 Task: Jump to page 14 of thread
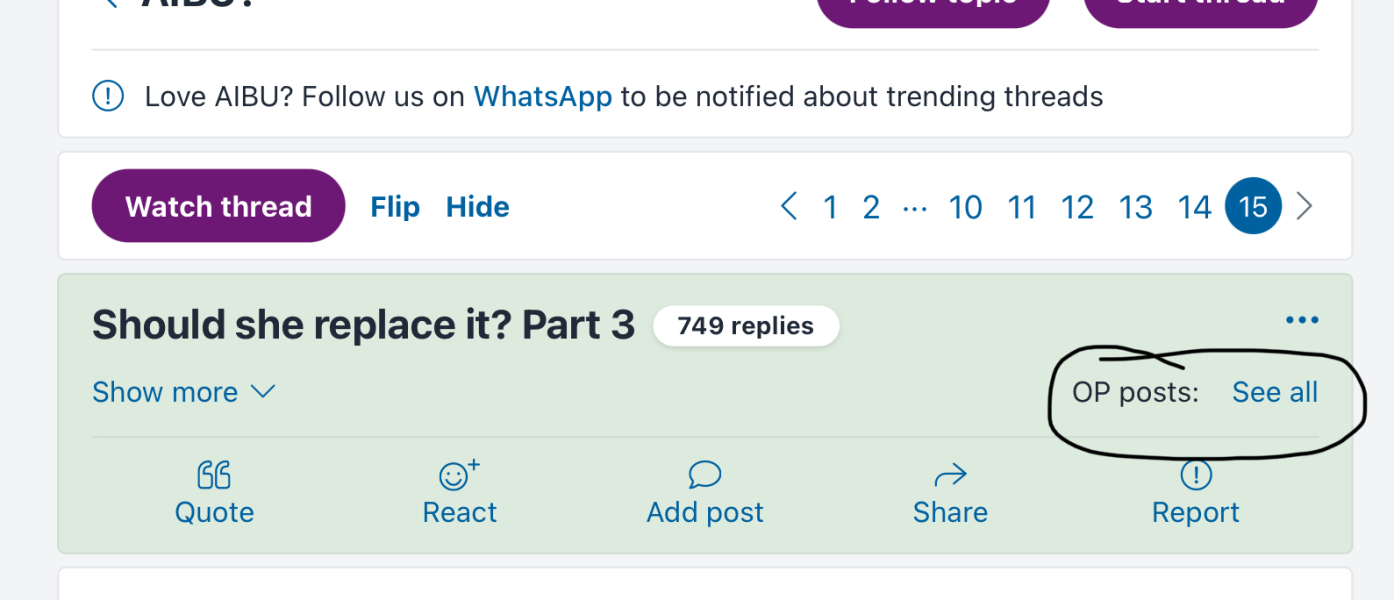point(1194,207)
